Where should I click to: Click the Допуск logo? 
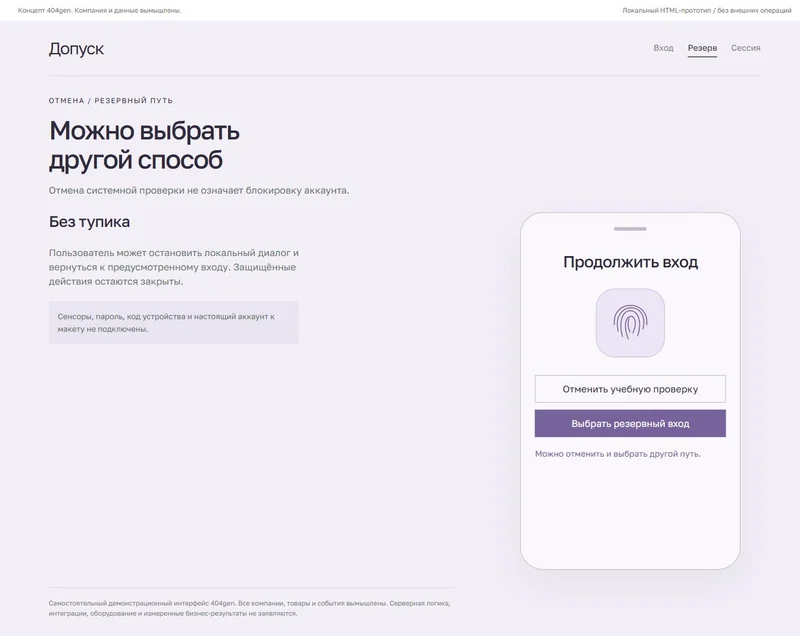[x=77, y=49]
